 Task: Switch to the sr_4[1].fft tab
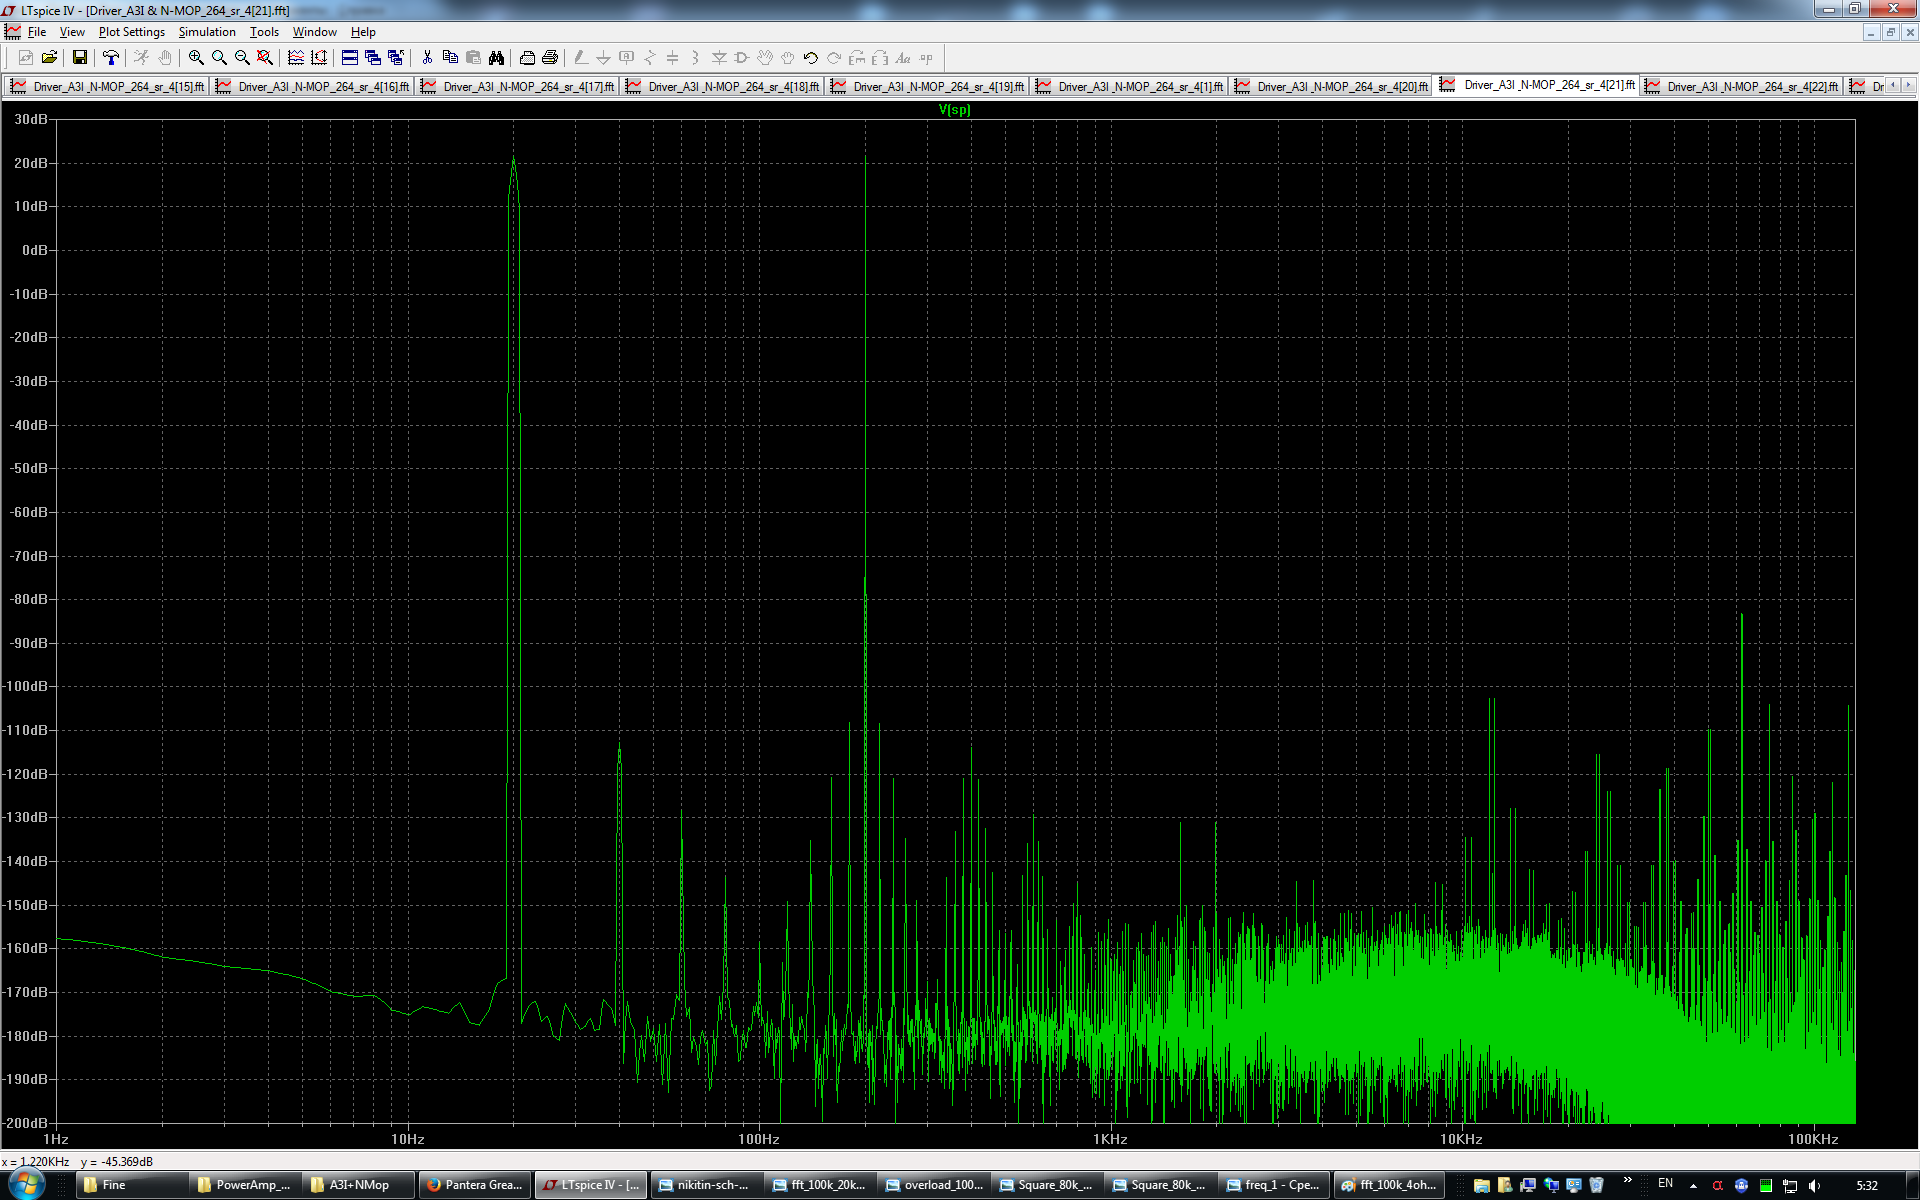[1130, 87]
